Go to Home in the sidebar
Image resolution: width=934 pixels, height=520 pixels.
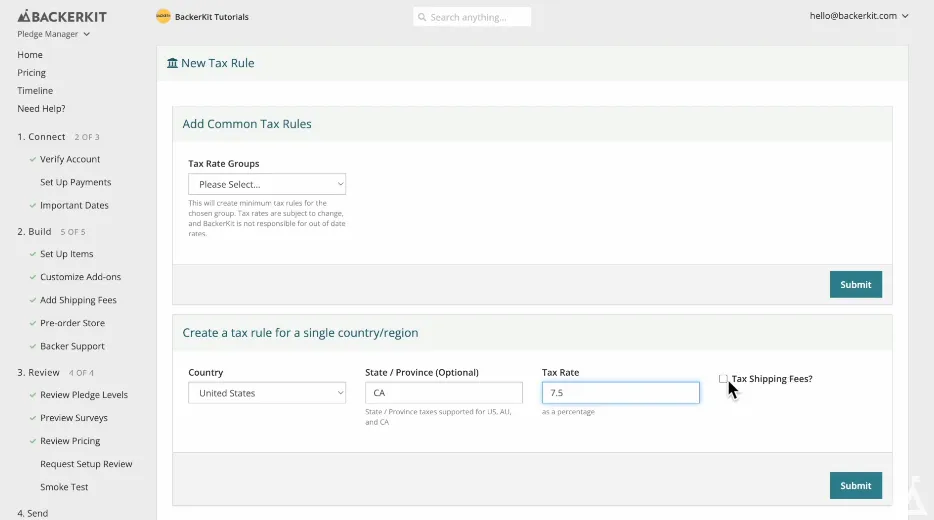click(x=30, y=55)
